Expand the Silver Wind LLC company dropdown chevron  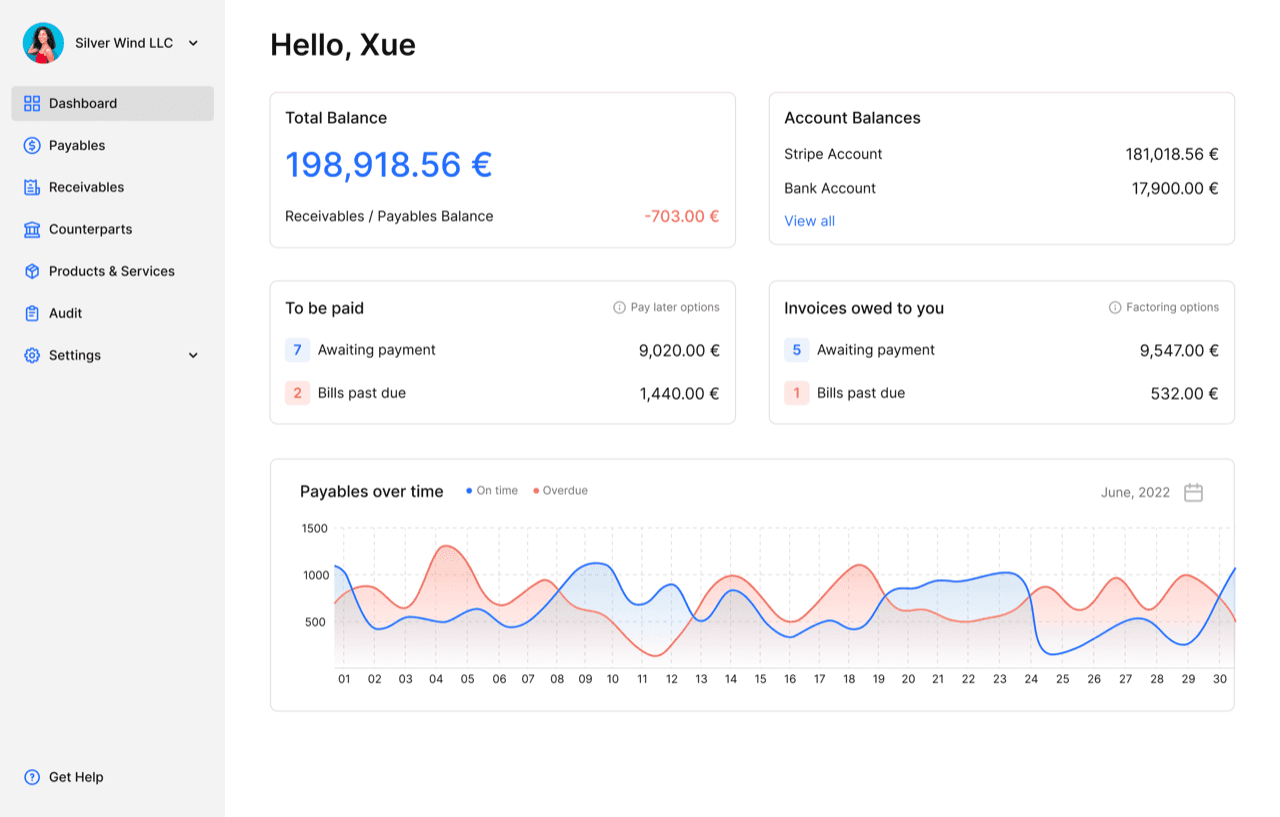[x=193, y=43]
